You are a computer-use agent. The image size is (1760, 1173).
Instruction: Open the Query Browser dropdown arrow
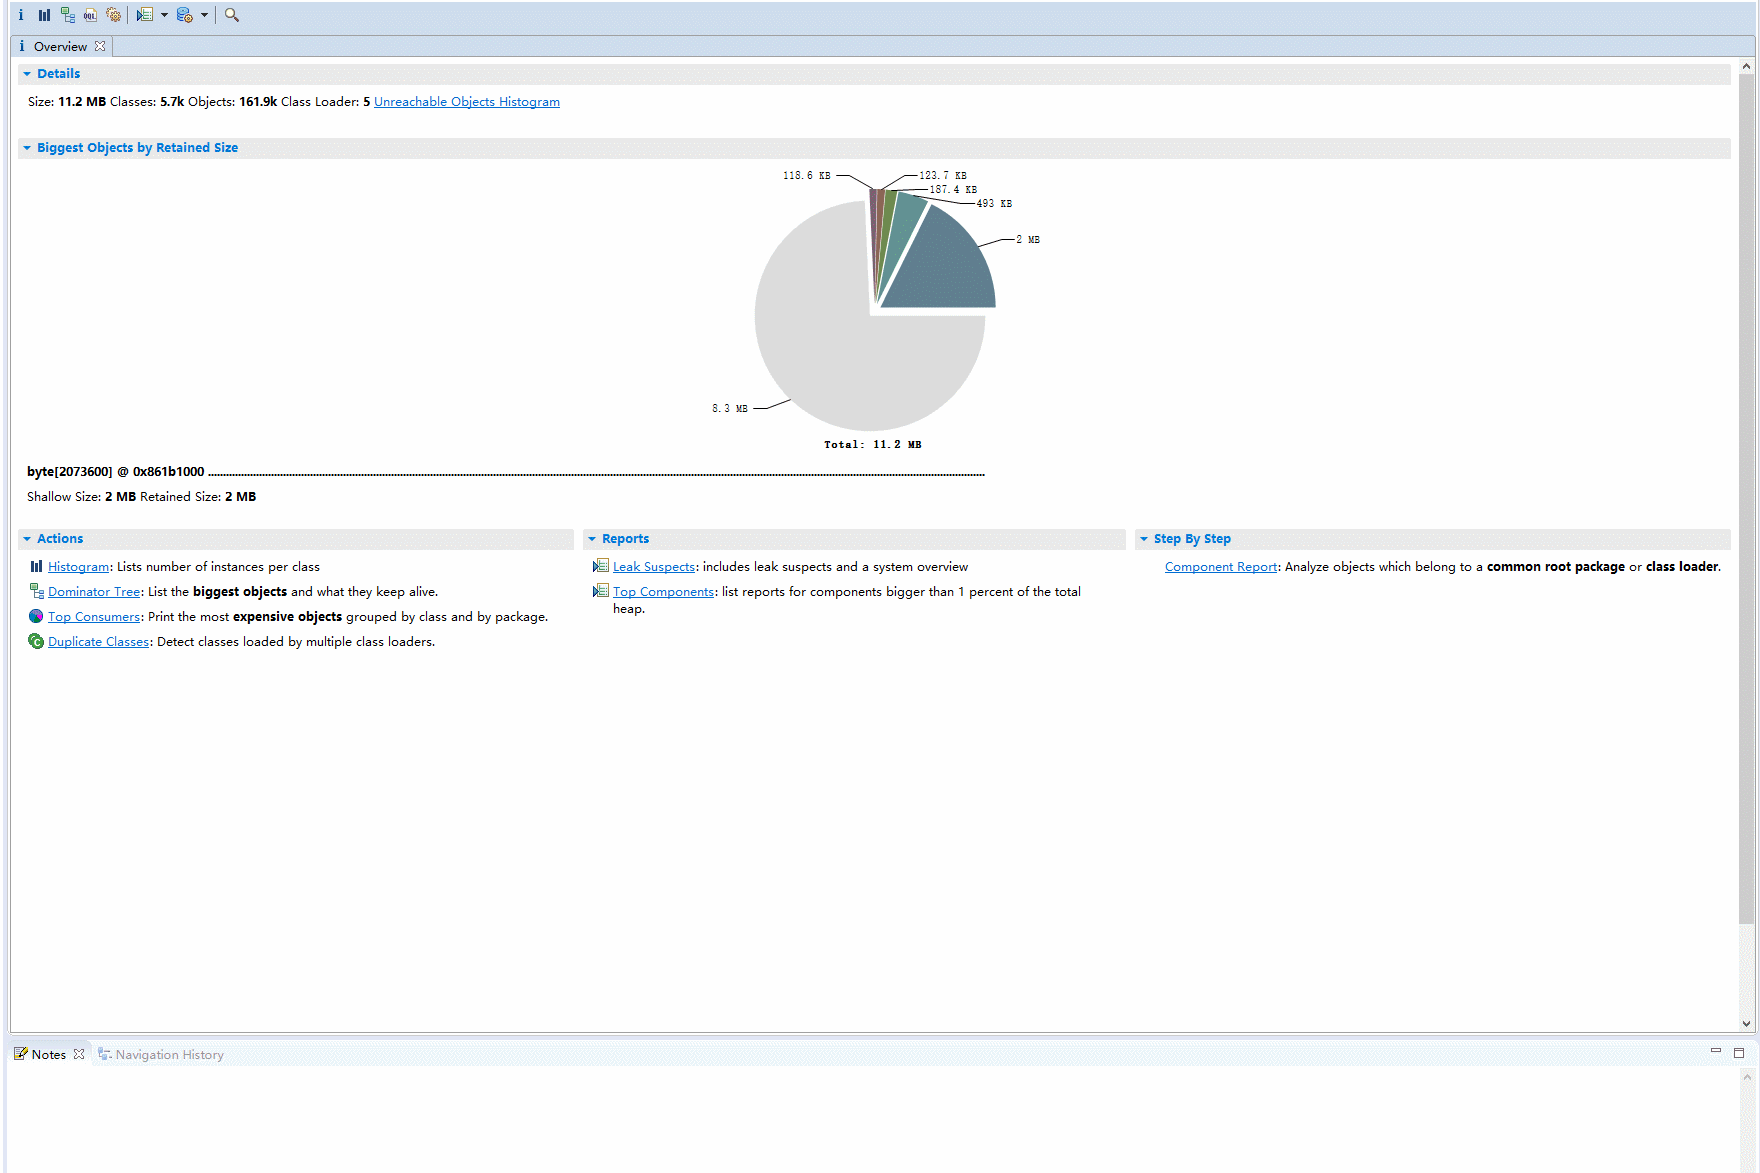click(x=204, y=15)
